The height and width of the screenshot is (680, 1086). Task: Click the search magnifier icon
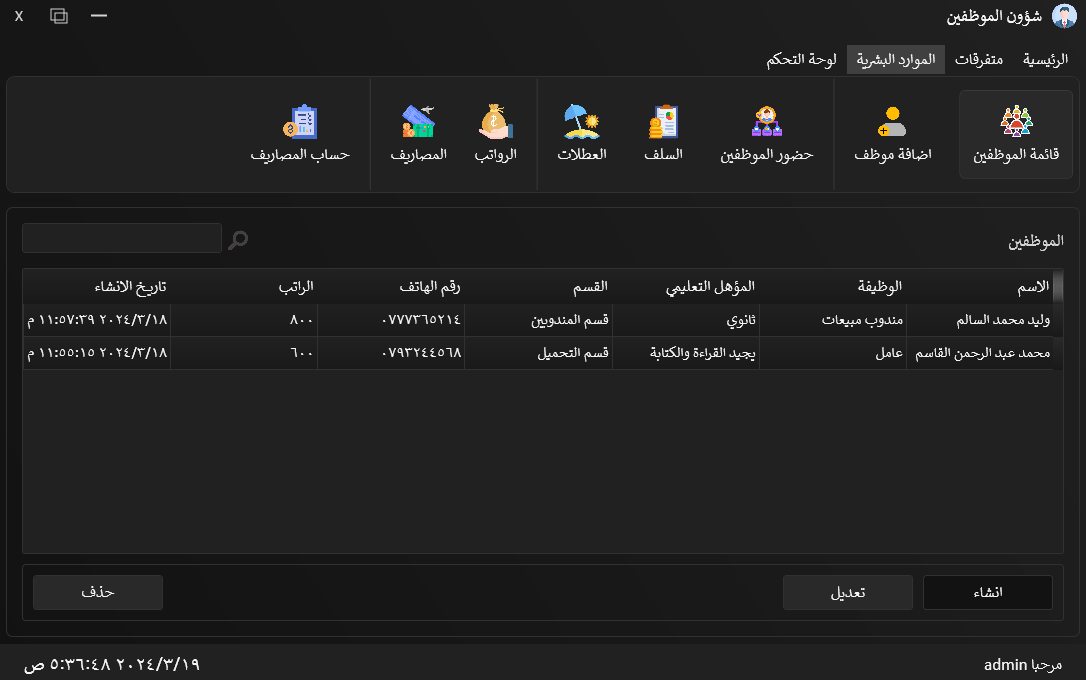[238, 240]
